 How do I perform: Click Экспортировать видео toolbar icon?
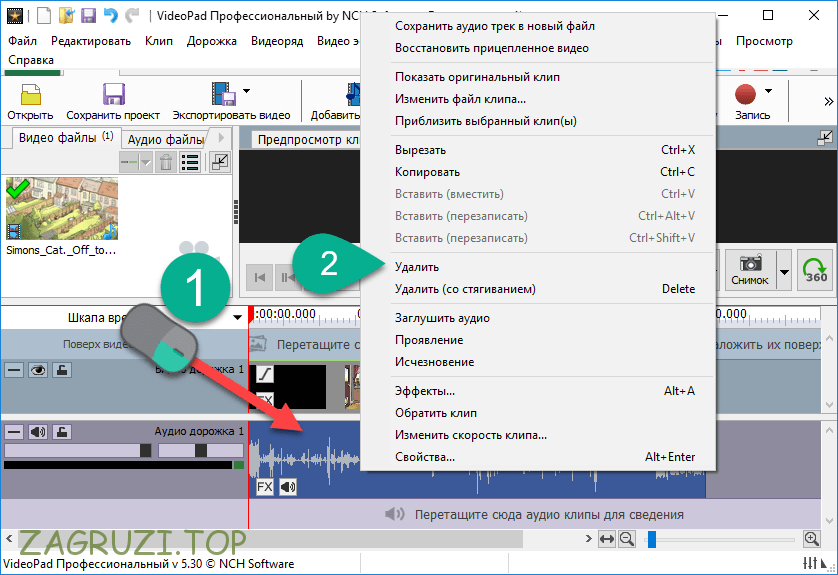point(223,94)
